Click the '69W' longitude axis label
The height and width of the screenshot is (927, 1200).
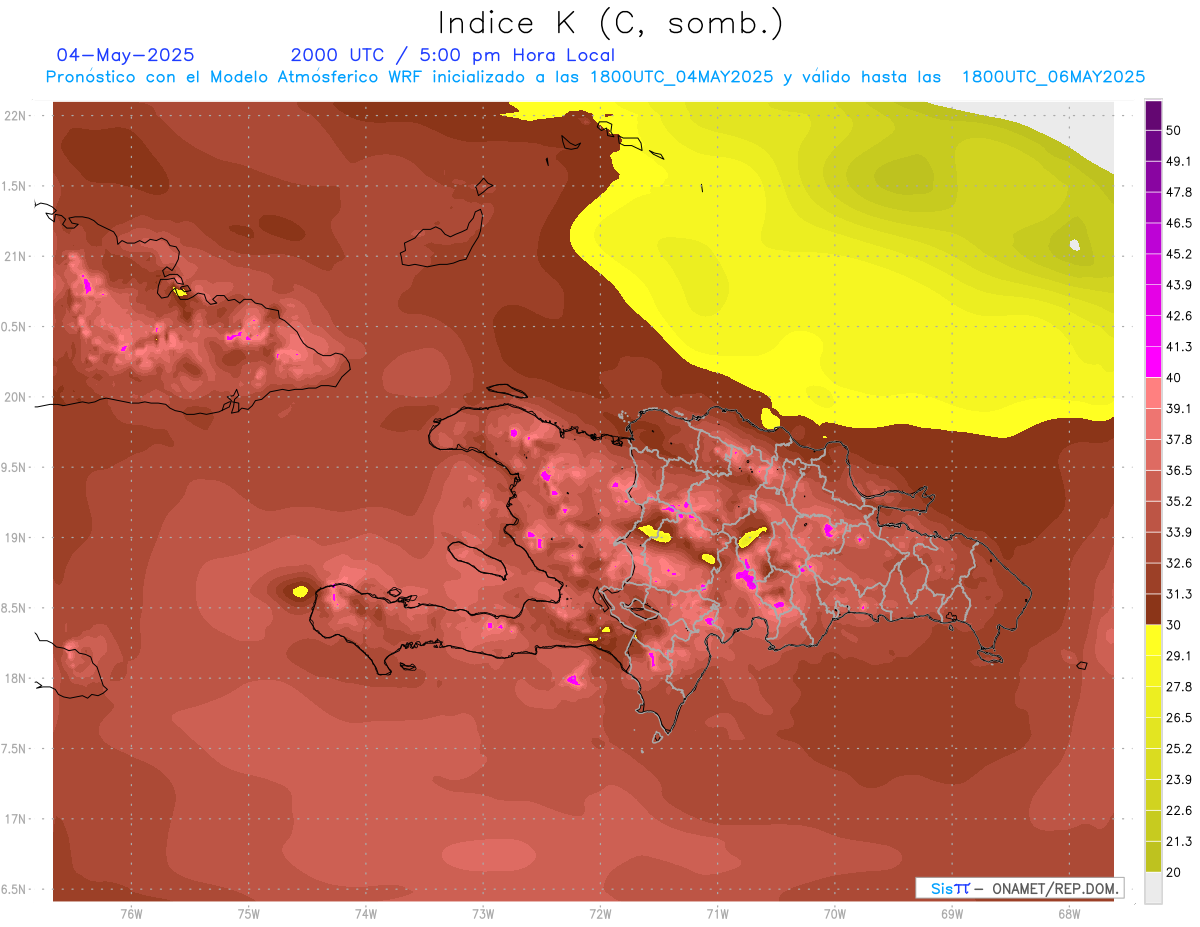(951, 915)
